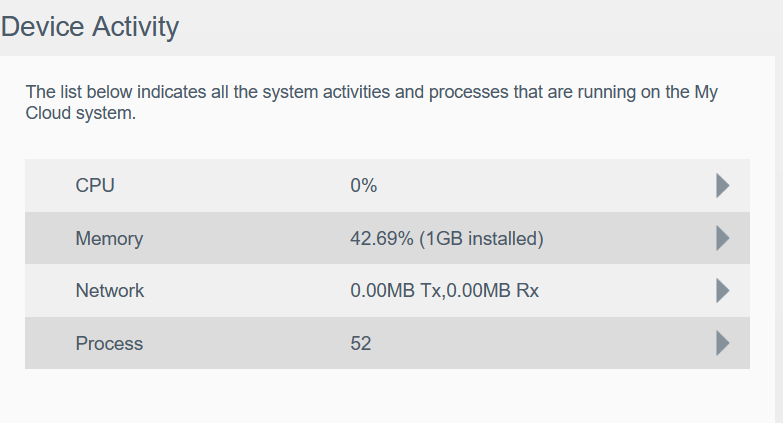Expand the CPU details arrow
Screen dimensions: 783x423
[x=722, y=185]
